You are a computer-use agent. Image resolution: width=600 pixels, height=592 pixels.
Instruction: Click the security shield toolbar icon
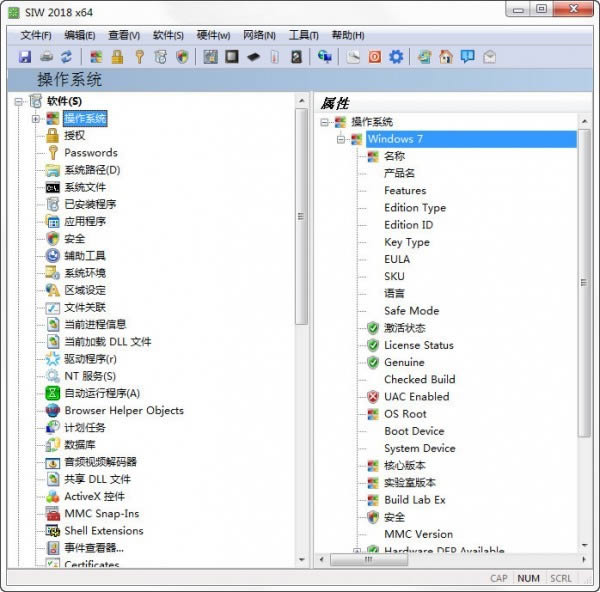pyautogui.click(x=183, y=57)
